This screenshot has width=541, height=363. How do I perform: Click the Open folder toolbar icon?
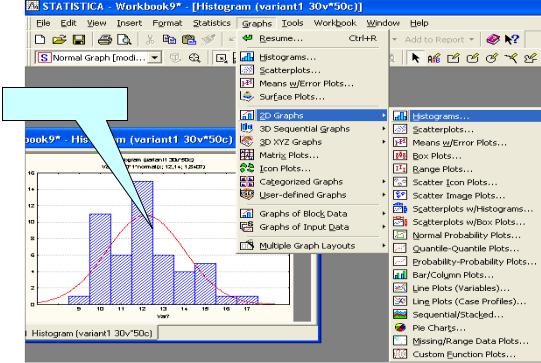[59, 40]
